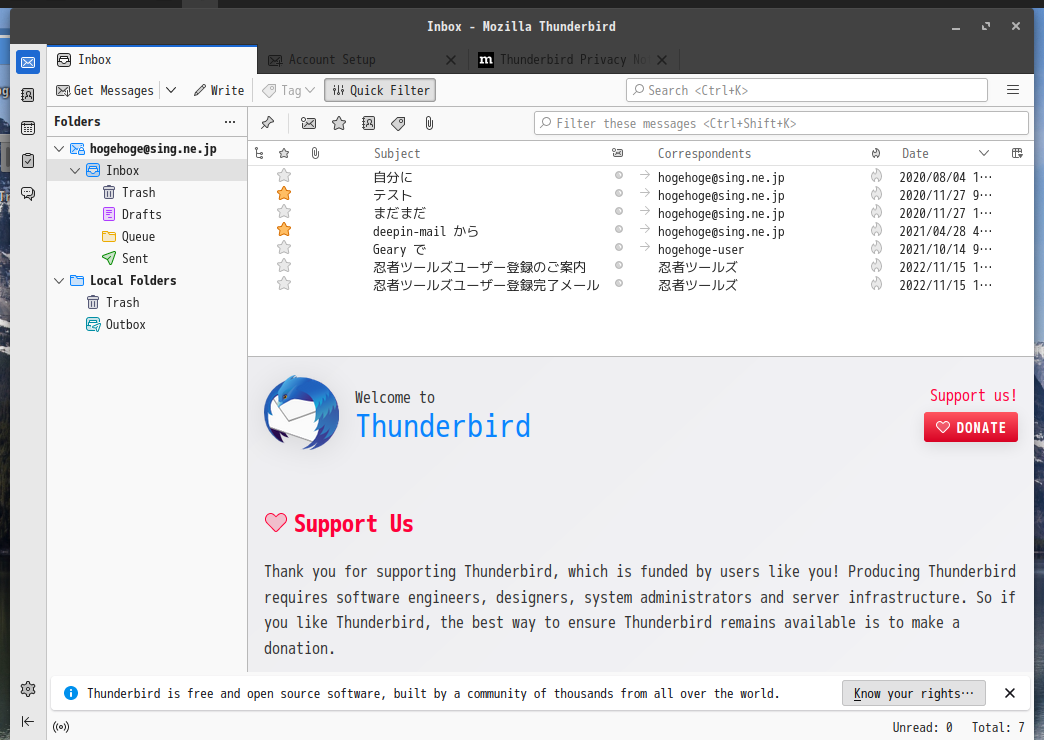This screenshot has width=1044, height=740.
Task: Mark the Geary で message as junk
Action: tap(876, 248)
